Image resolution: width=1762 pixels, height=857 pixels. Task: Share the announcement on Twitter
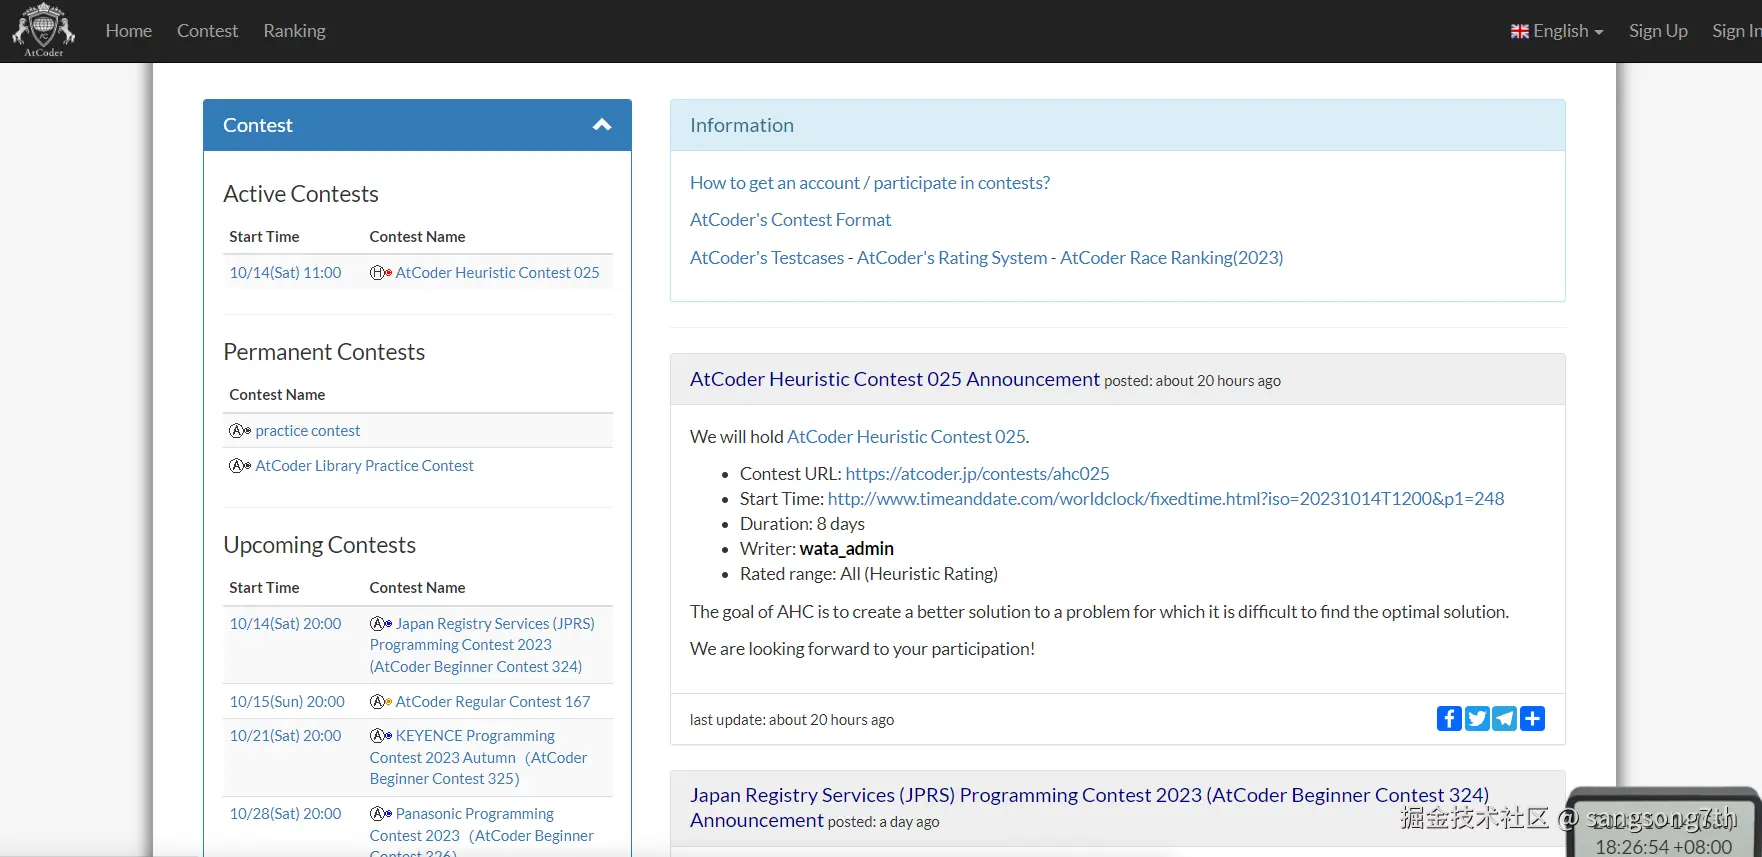pyautogui.click(x=1477, y=718)
